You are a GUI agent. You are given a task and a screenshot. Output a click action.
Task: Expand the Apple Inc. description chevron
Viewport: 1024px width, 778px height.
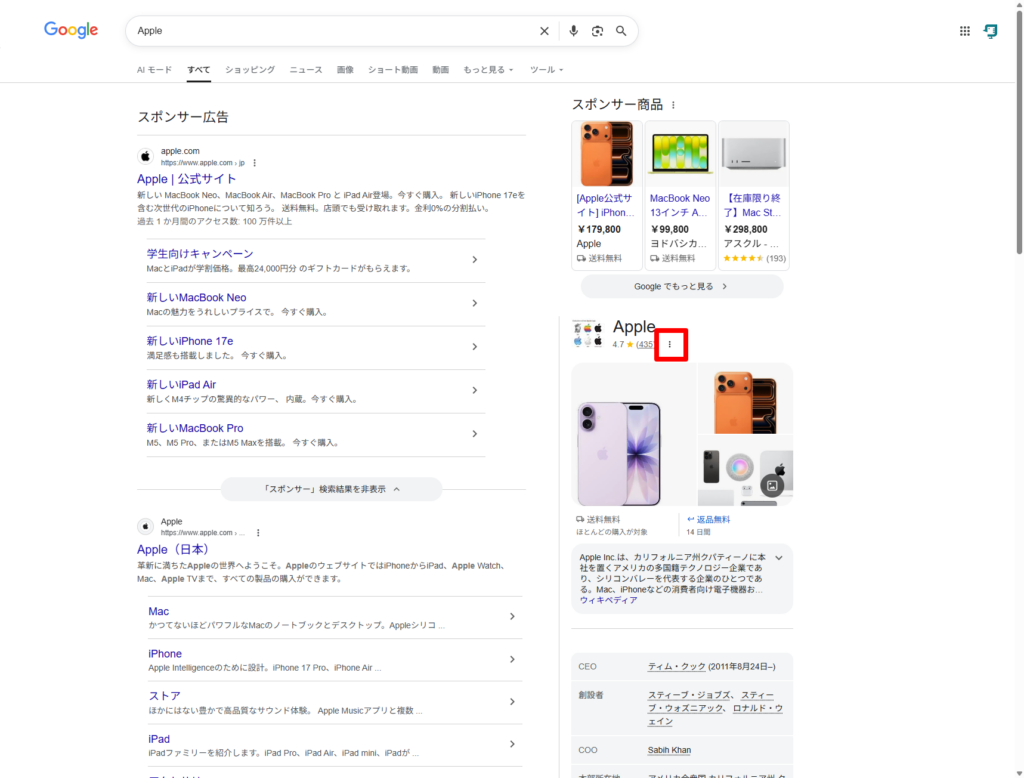tap(779, 557)
